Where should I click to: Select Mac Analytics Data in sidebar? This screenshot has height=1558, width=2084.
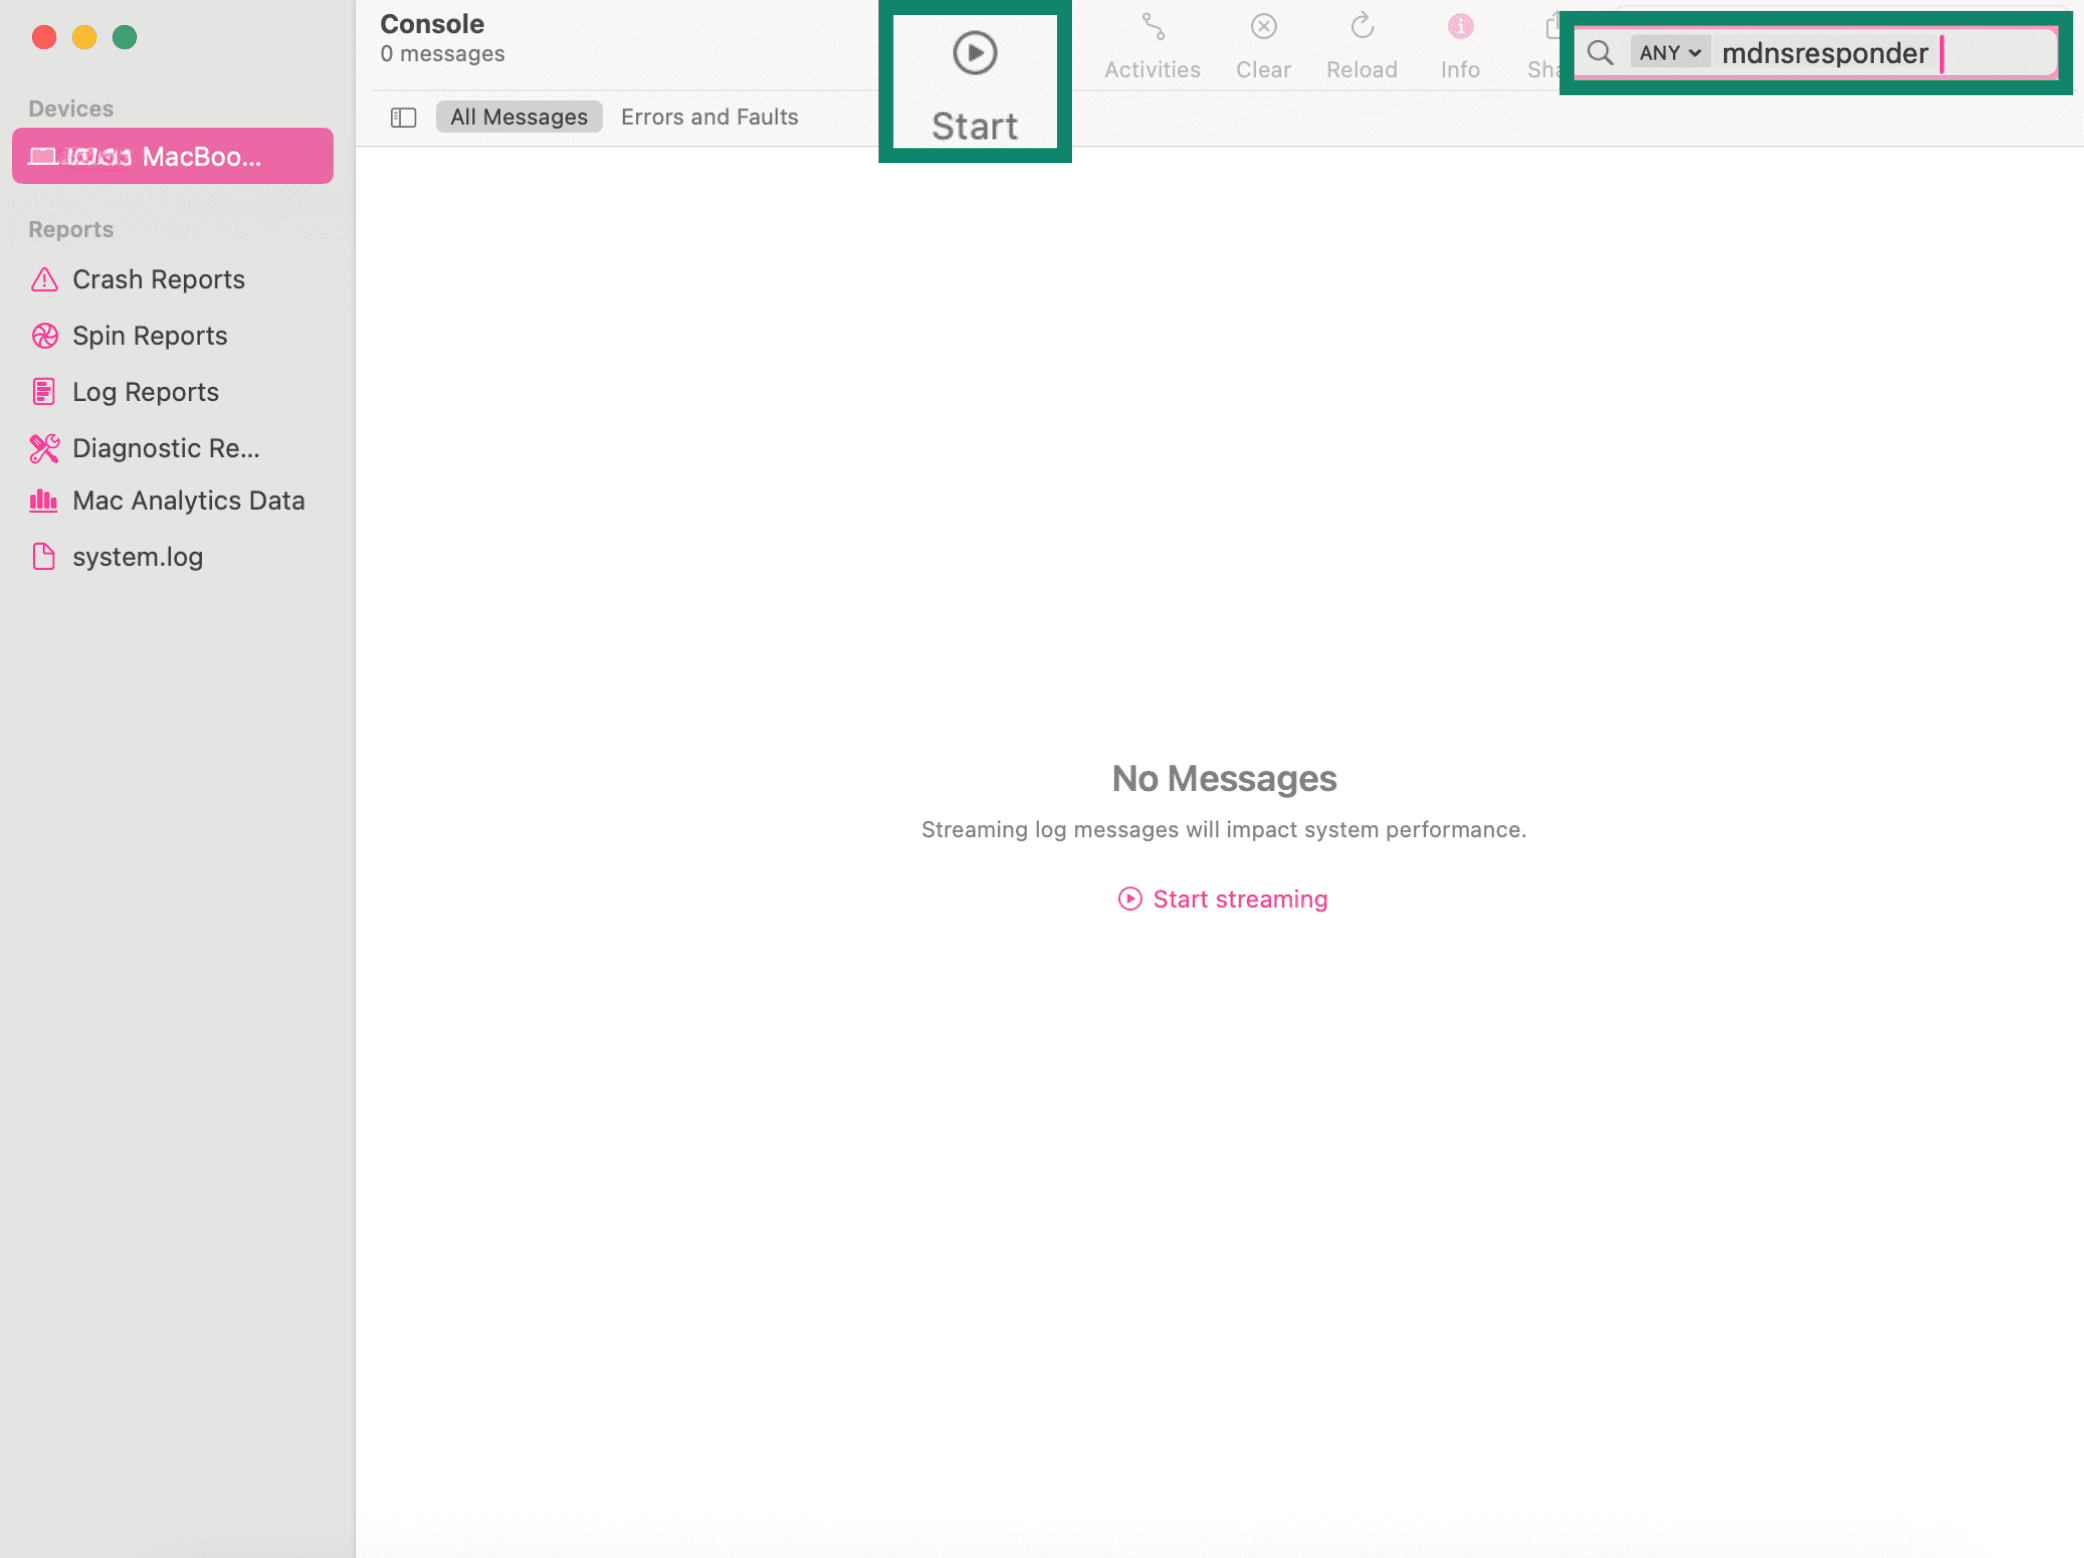[x=188, y=500]
